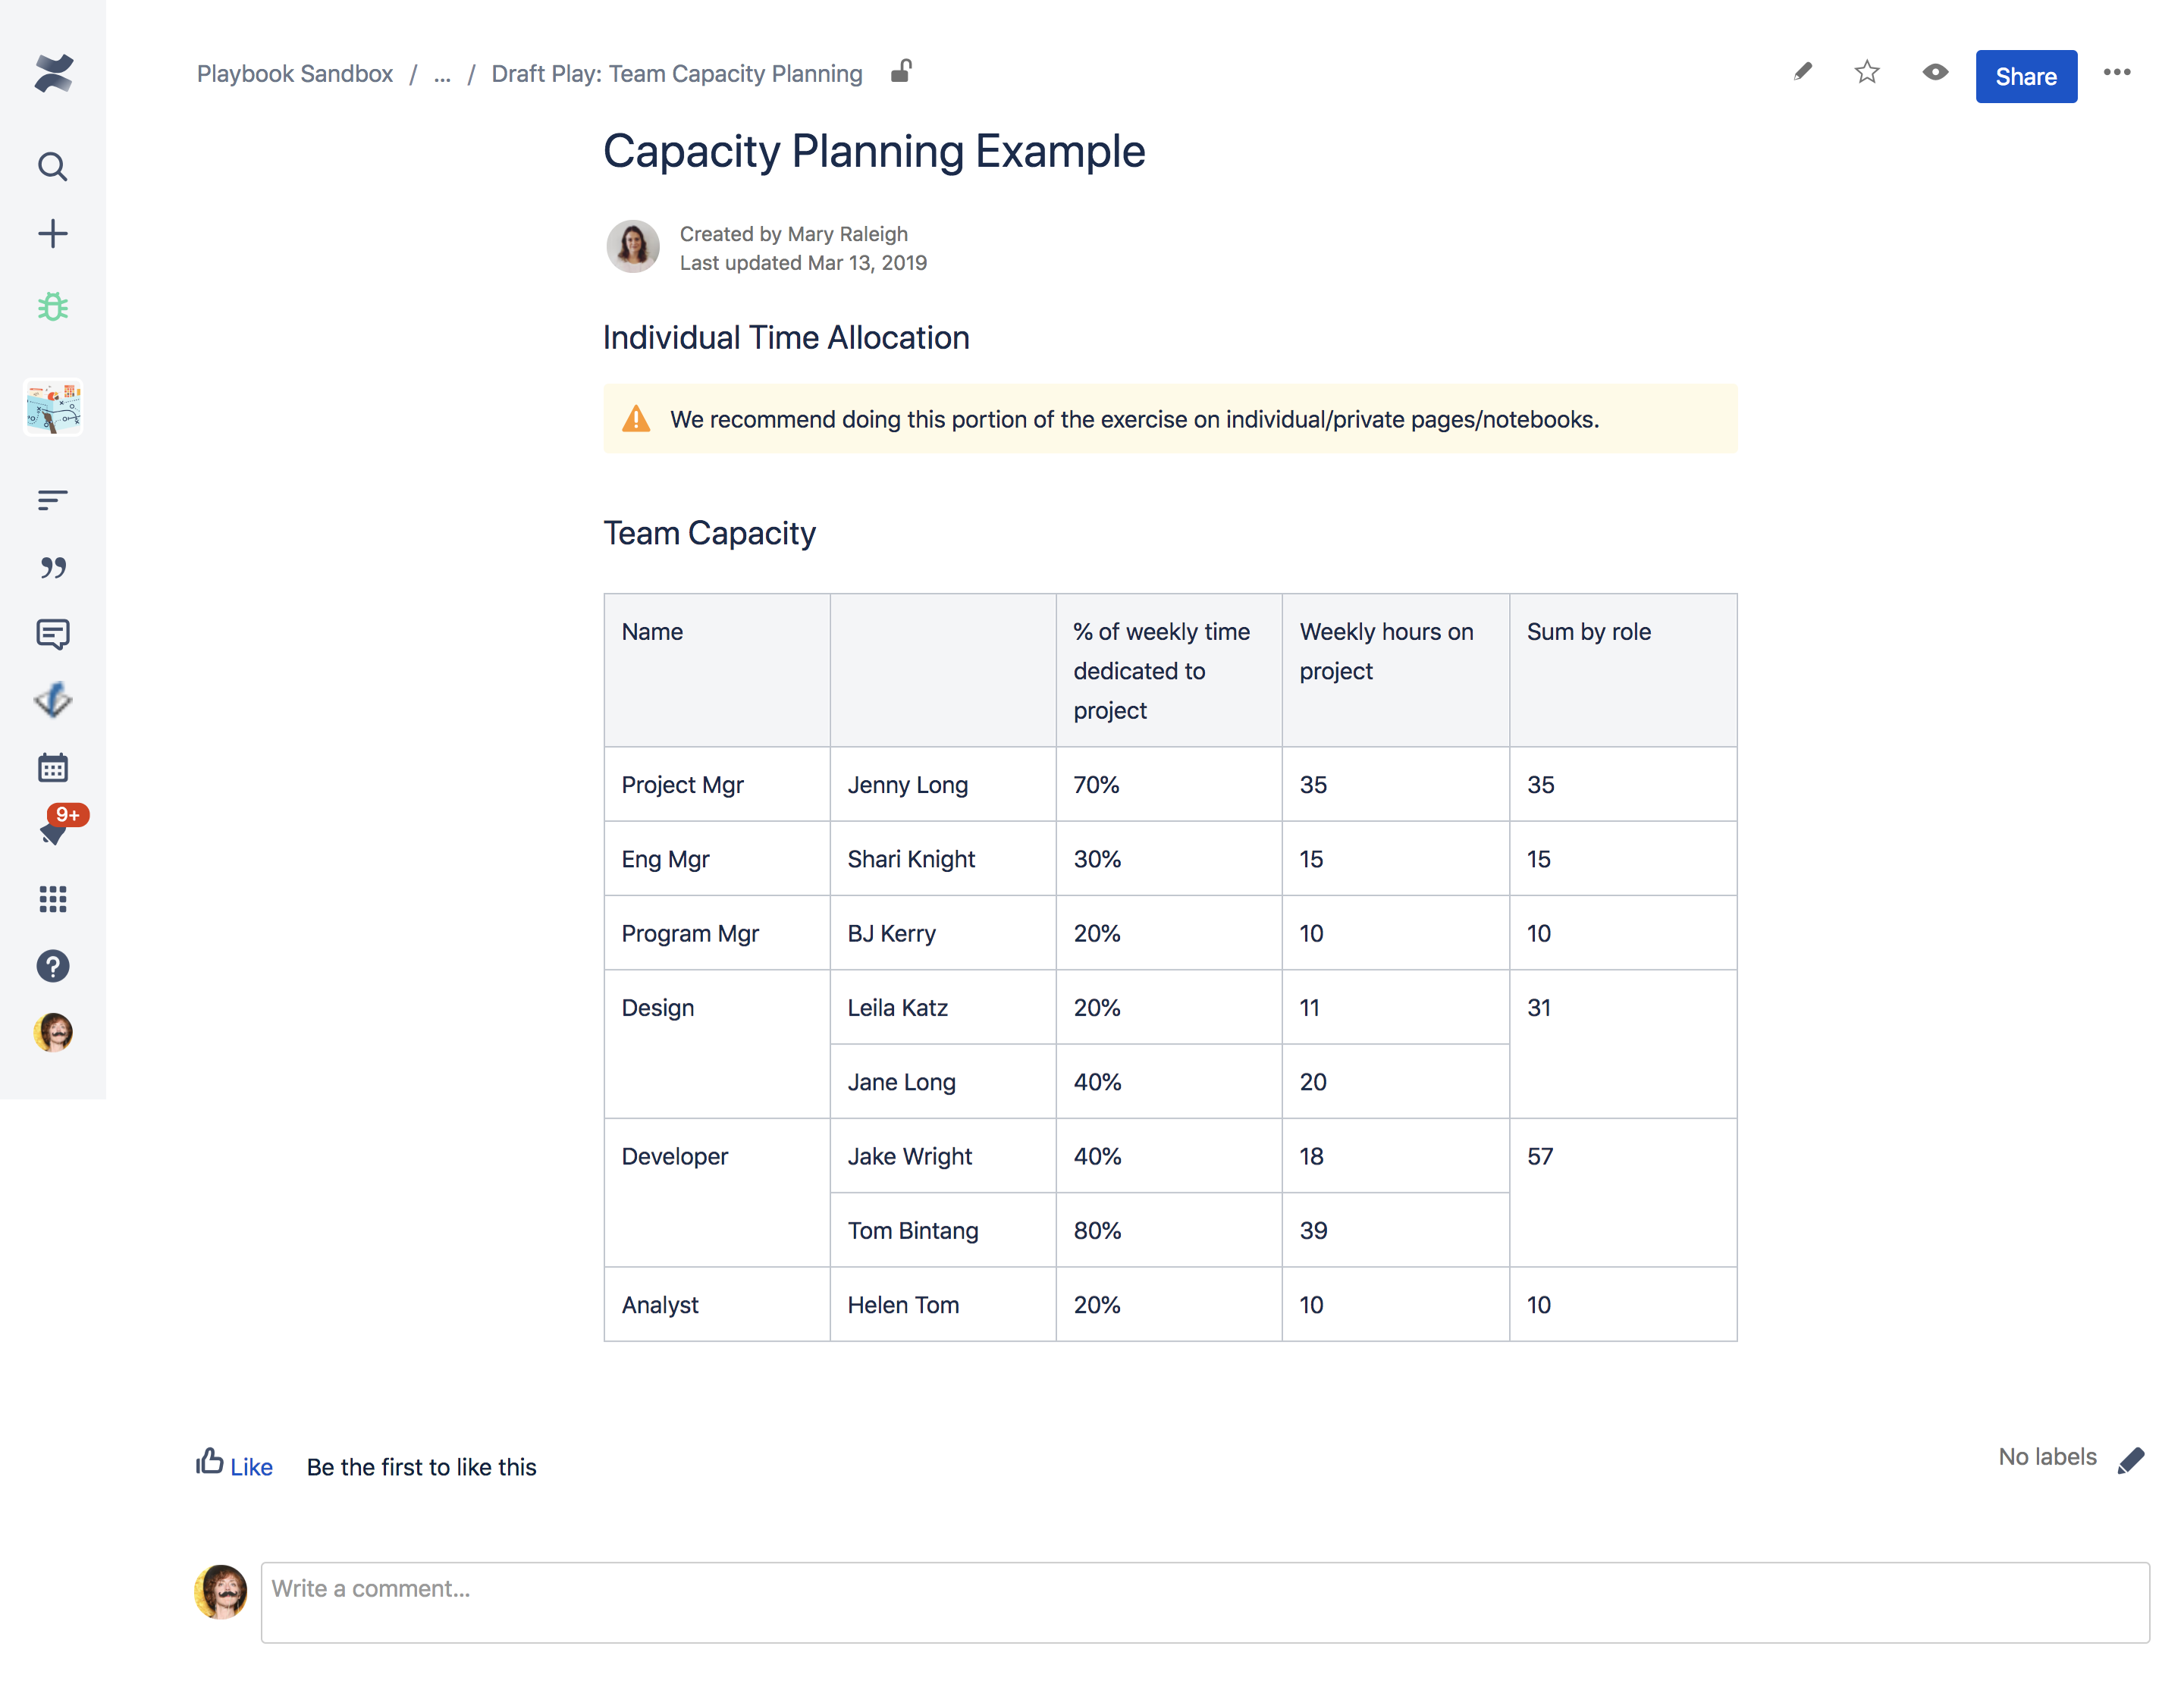Viewport: 2184px width, 1693px height.
Task: Click the lock icon next to page title
Action: pyautogui.click(x=902, y=73)
